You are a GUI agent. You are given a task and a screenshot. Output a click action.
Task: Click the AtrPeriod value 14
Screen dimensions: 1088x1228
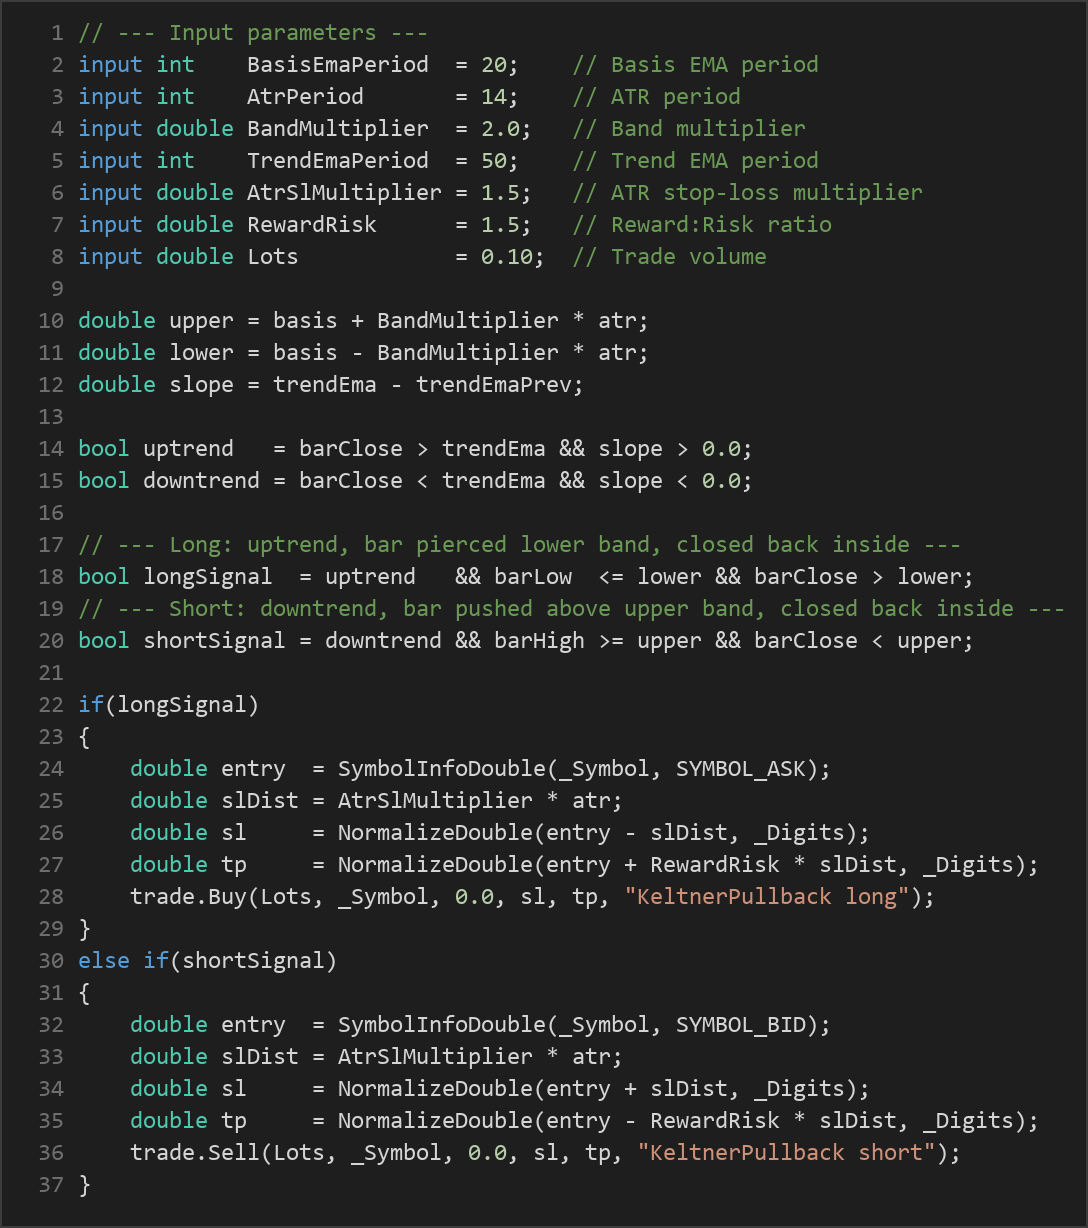click(494, 97)
